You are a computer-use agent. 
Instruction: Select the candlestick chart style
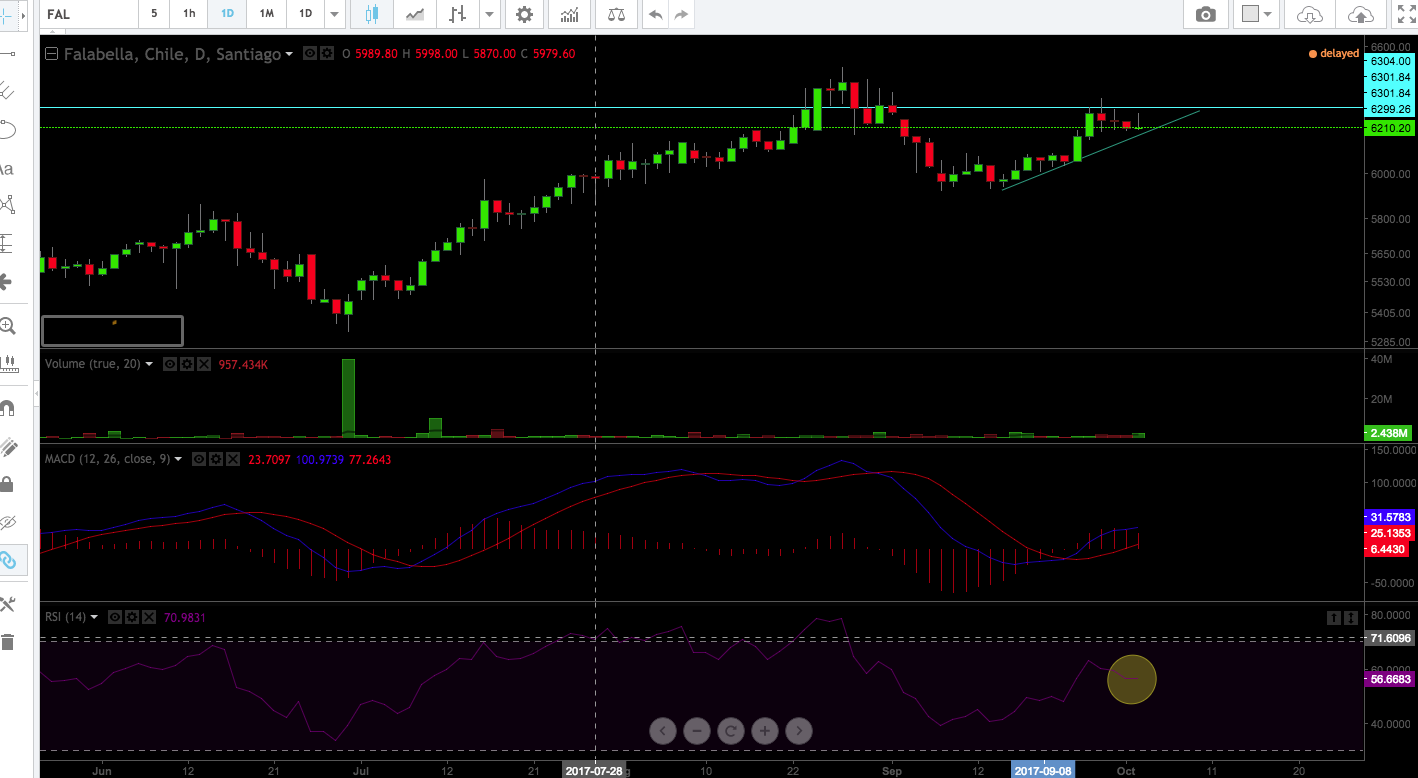[372, 14]
